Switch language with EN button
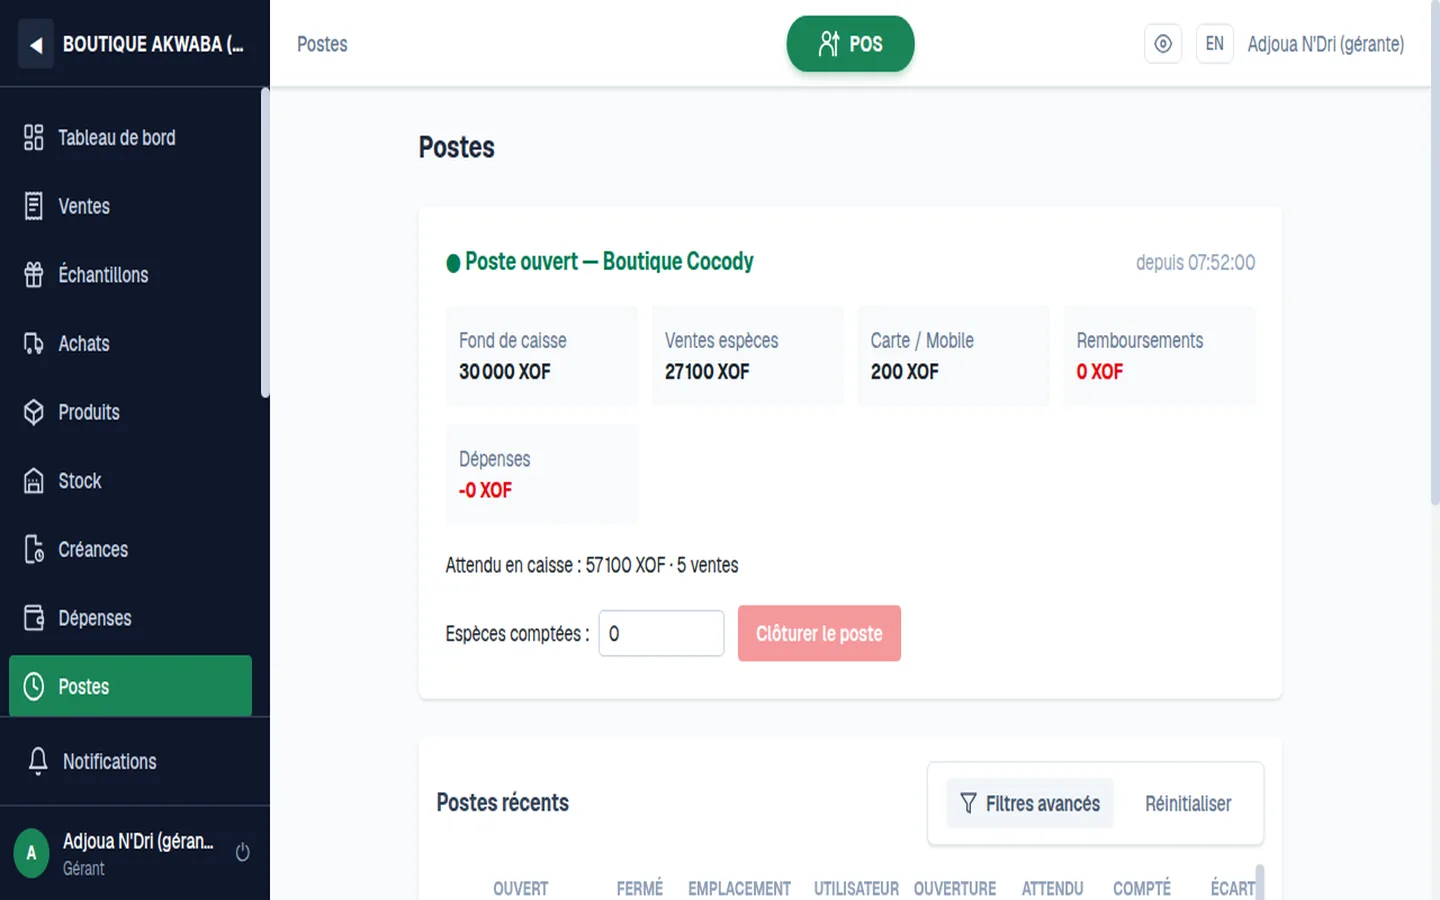The image size is (1440, 900). click(1215, 44)
